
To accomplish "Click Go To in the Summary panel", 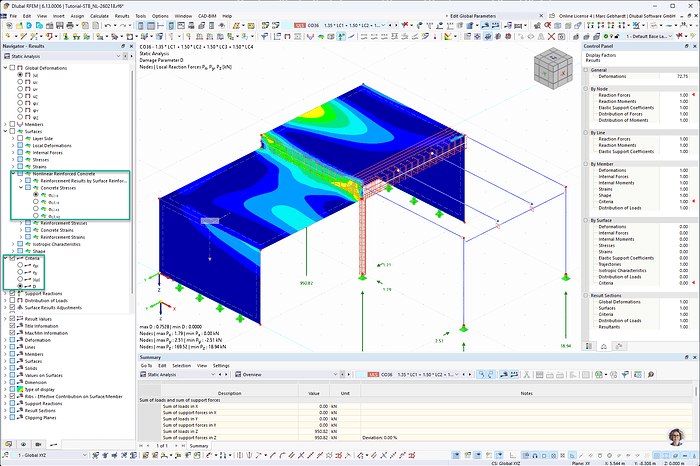I will 145,365.
